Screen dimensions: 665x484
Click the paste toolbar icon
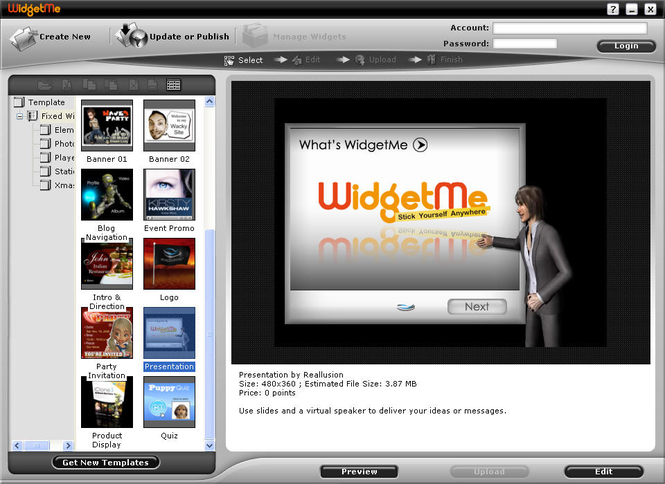coord(111,85)
